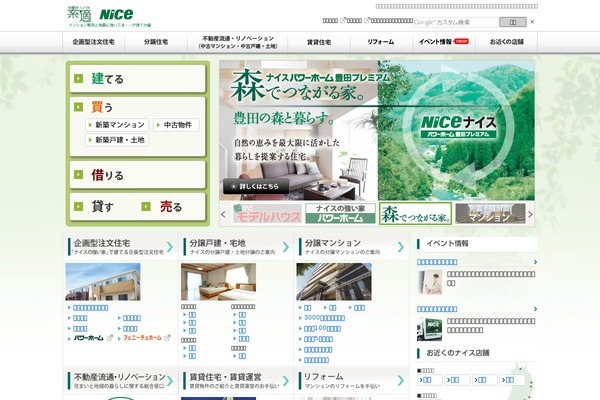Open the お近くの店舗 navigation menu

point(506,42)
